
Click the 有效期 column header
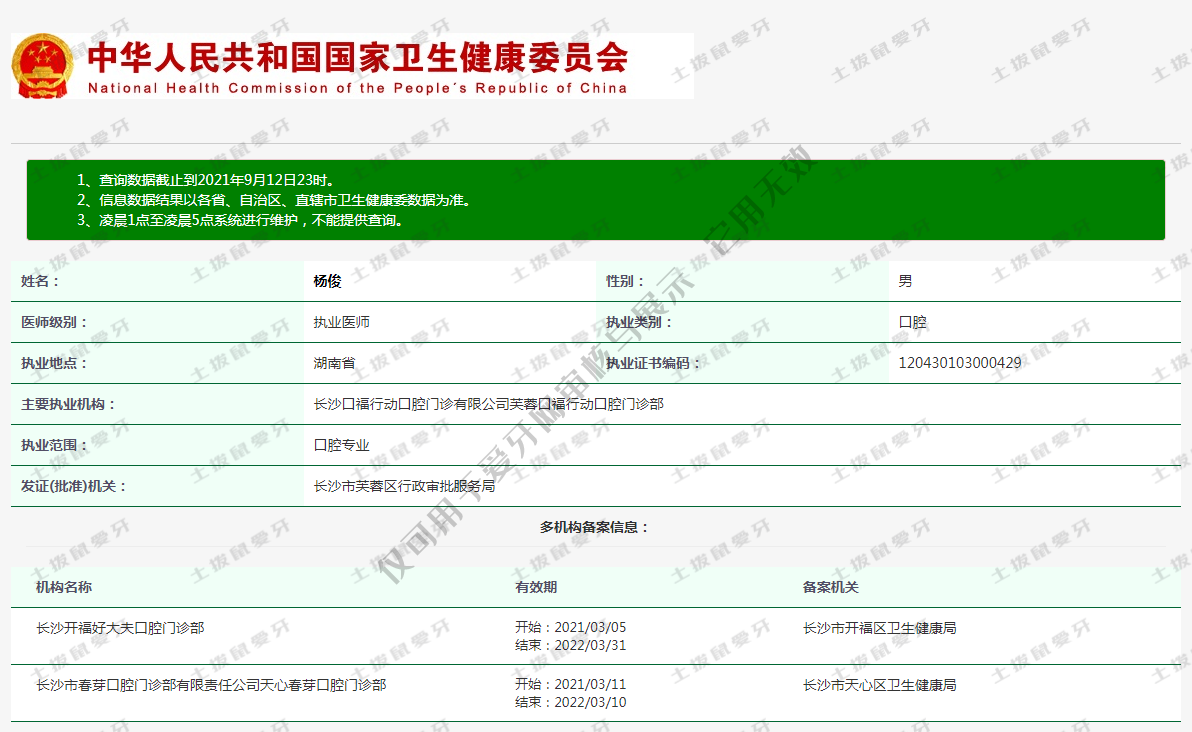536,588
